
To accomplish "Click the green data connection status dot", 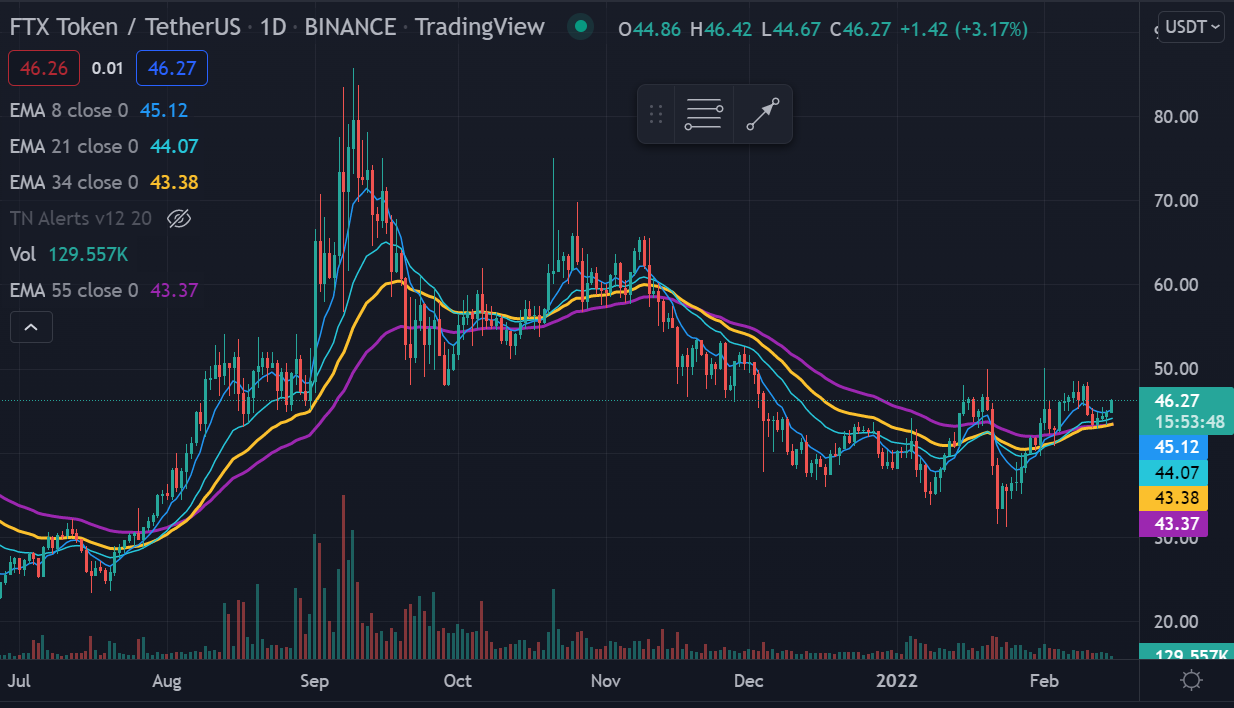I will tap(580, 27).
